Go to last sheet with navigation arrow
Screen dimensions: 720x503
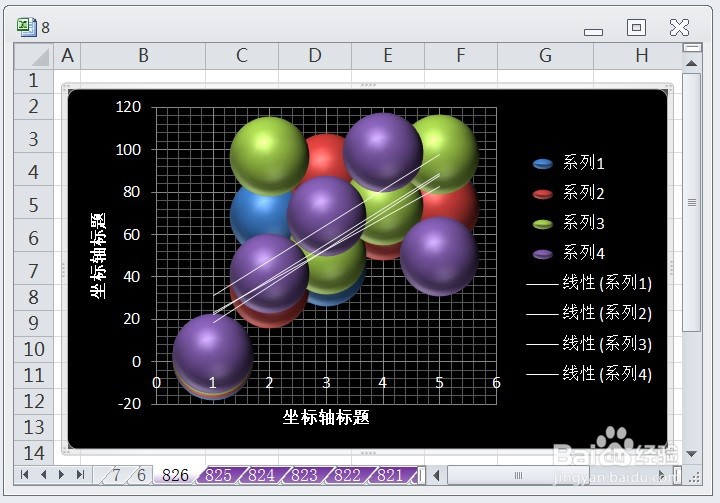tap(80, 475)
